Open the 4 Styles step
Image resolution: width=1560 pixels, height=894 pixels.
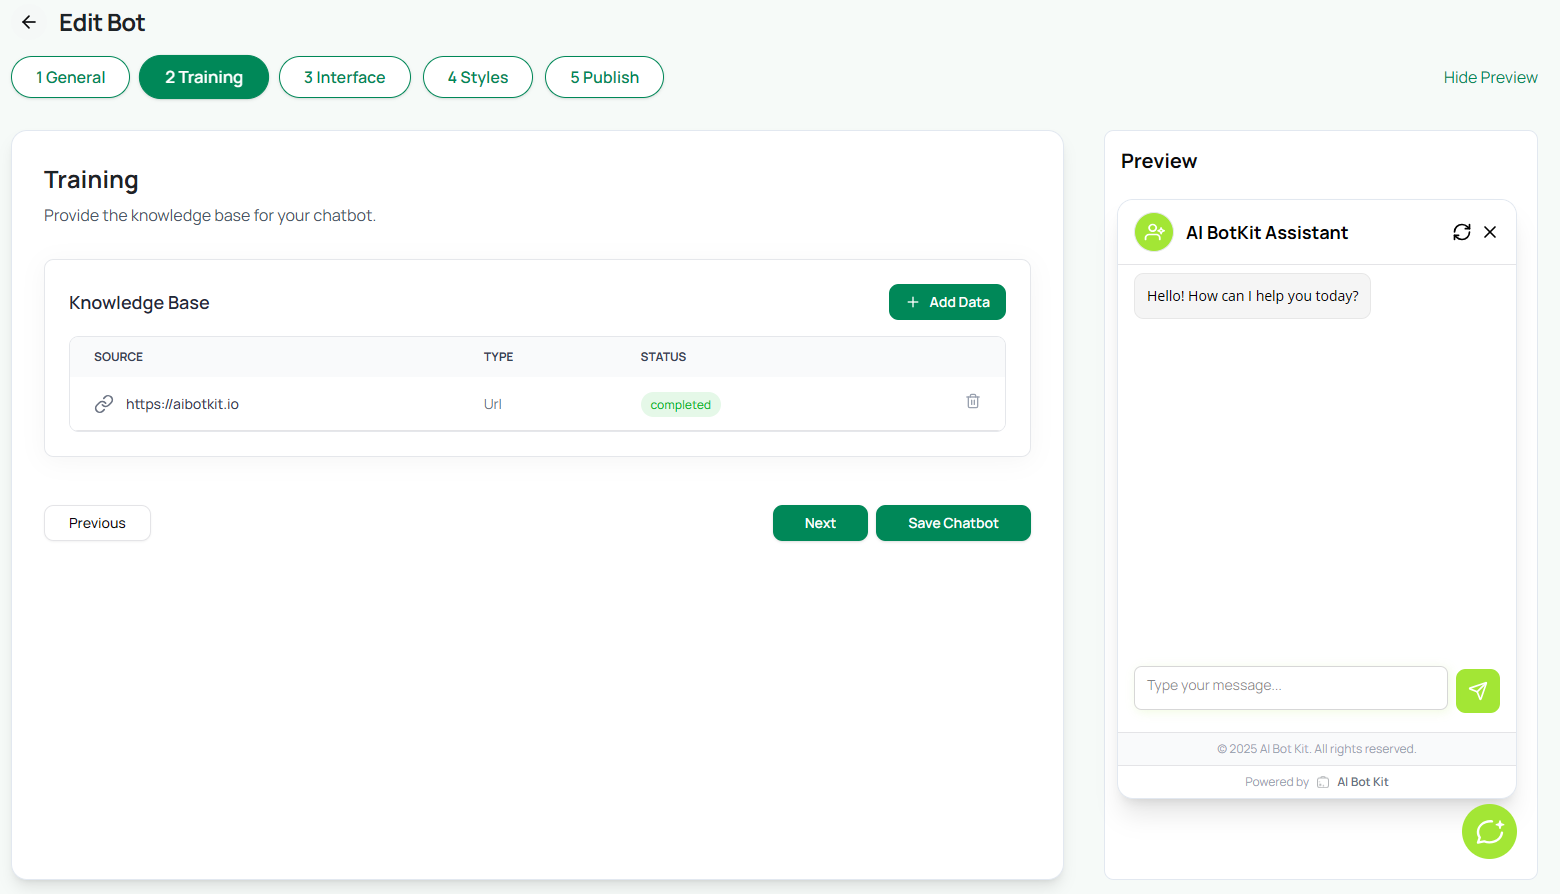click(x=477, y=77)
